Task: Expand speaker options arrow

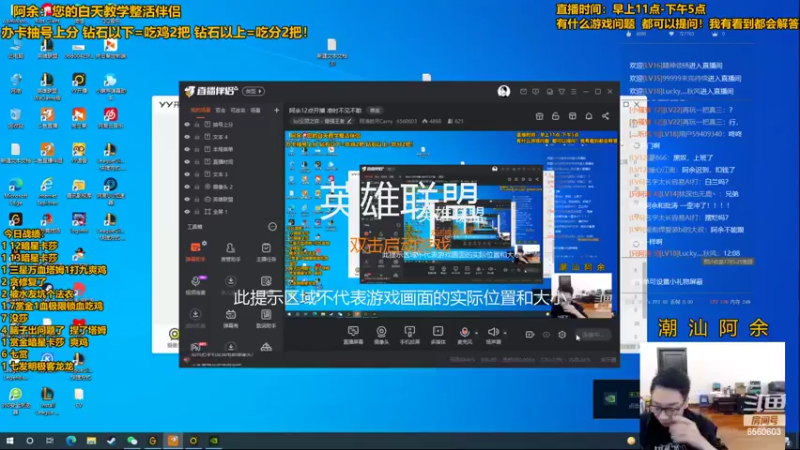Action: 505,333
